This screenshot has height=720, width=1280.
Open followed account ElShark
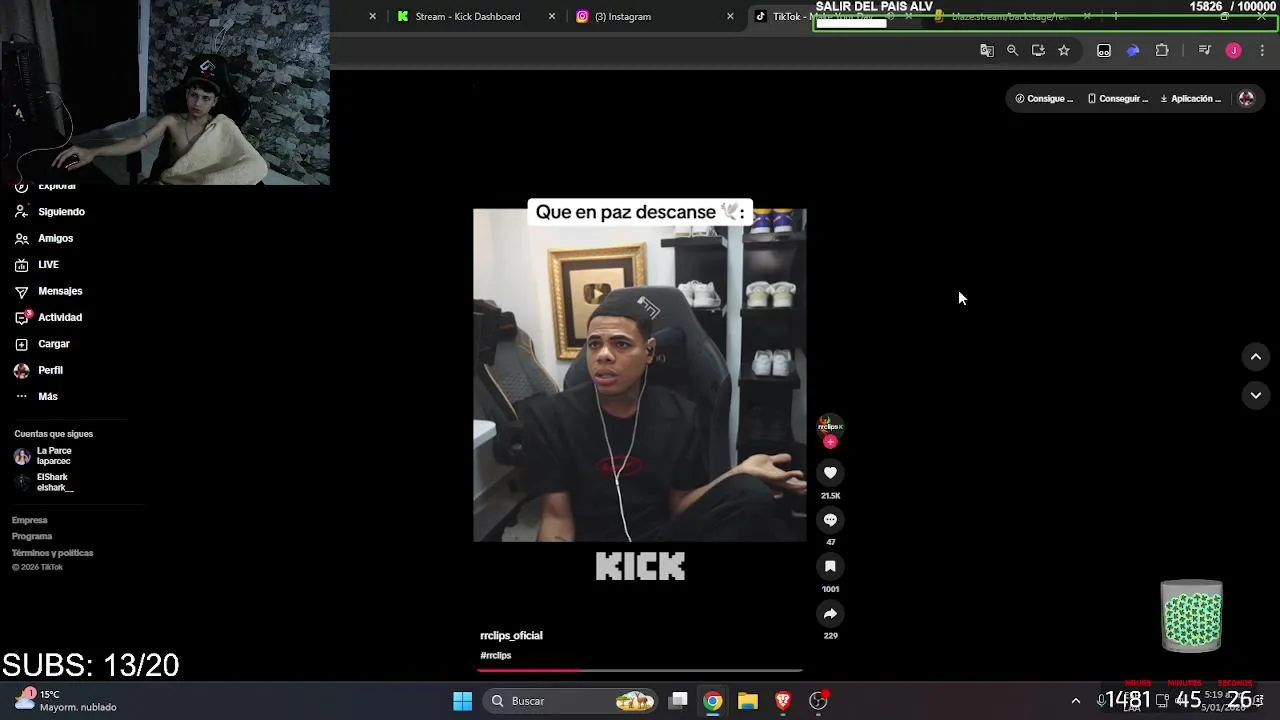click(43, 482)
